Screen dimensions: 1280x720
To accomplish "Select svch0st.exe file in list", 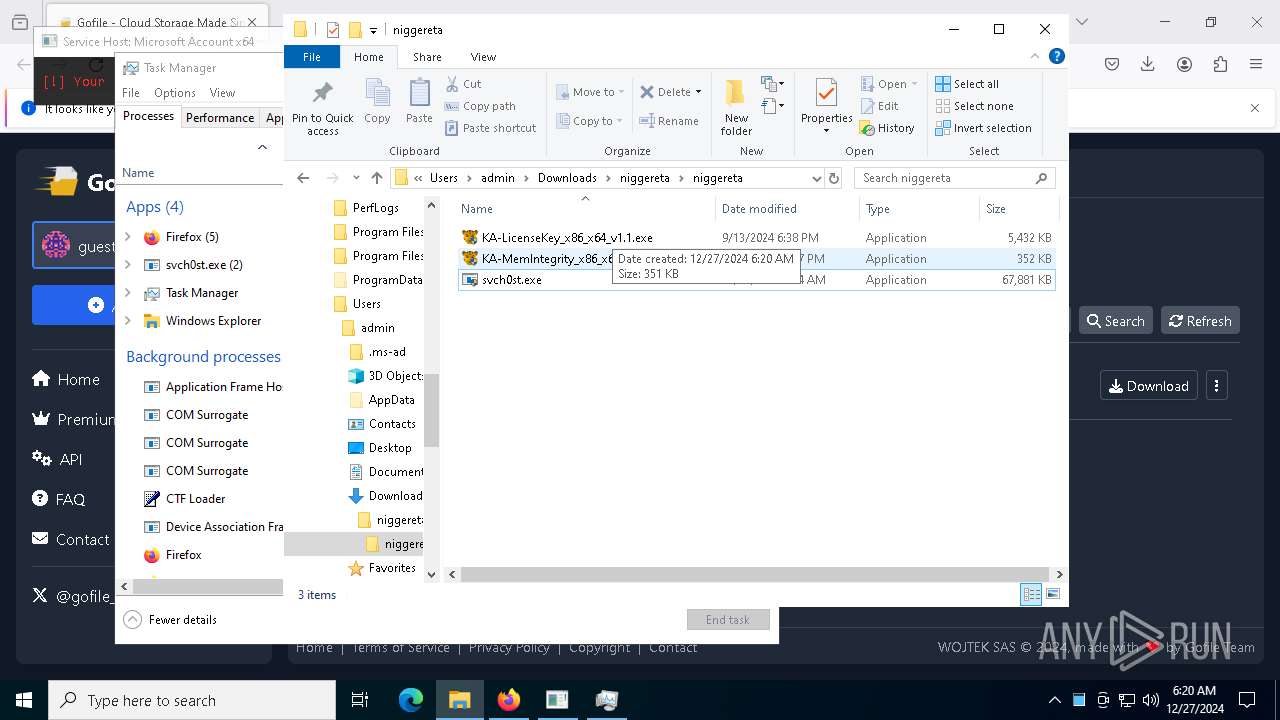I will click(x=755, y=280).
